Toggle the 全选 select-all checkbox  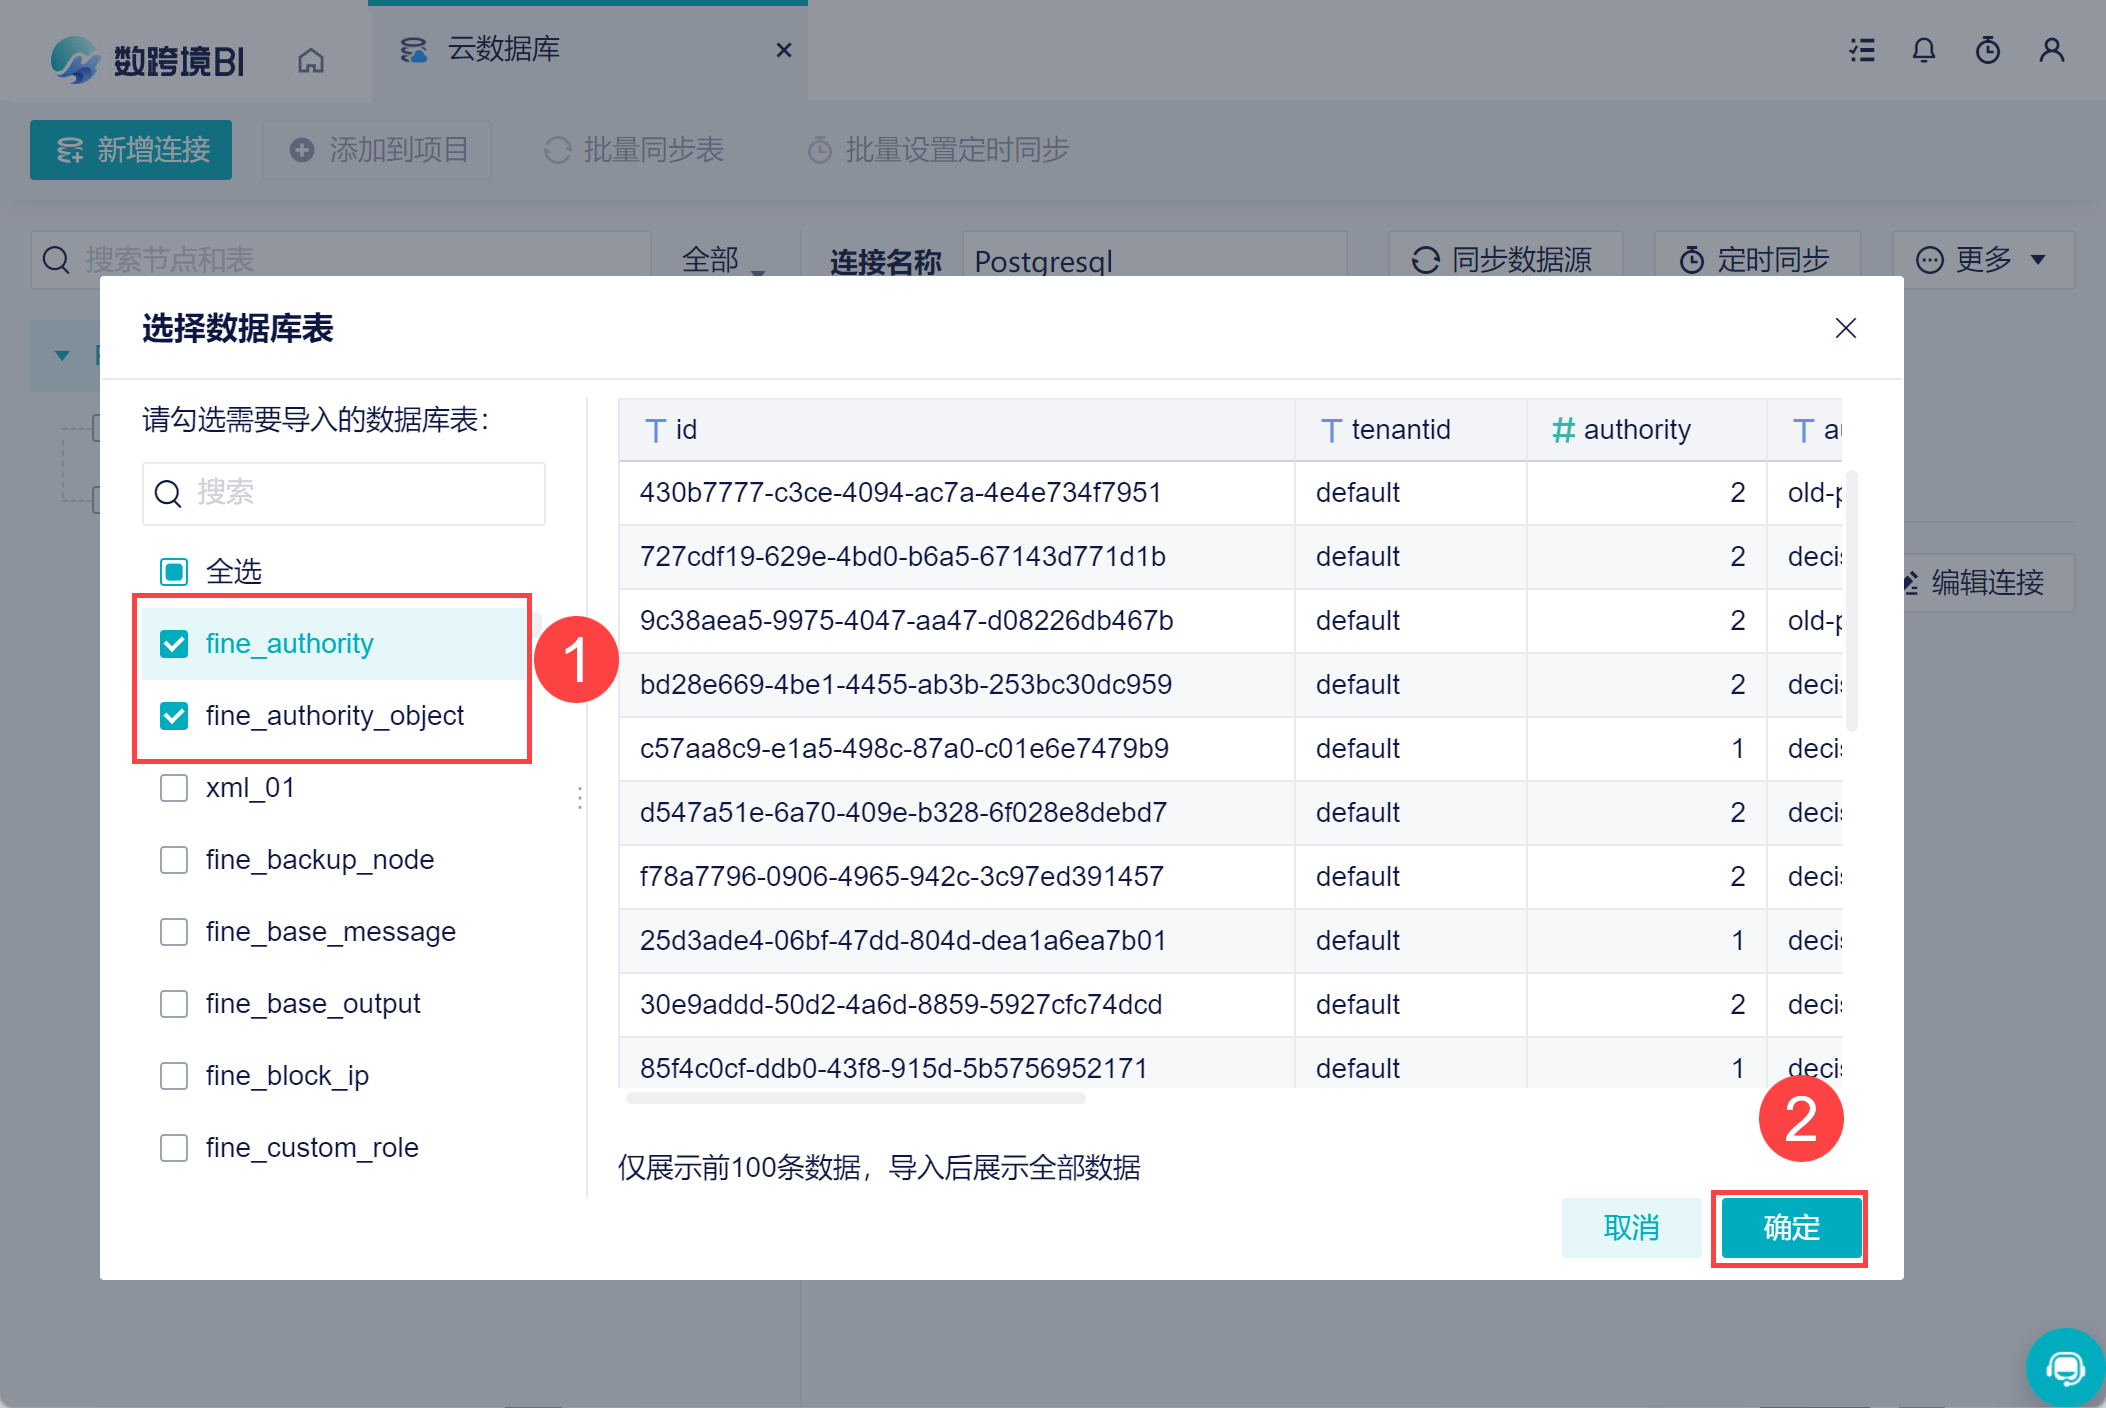pos(174,572)
